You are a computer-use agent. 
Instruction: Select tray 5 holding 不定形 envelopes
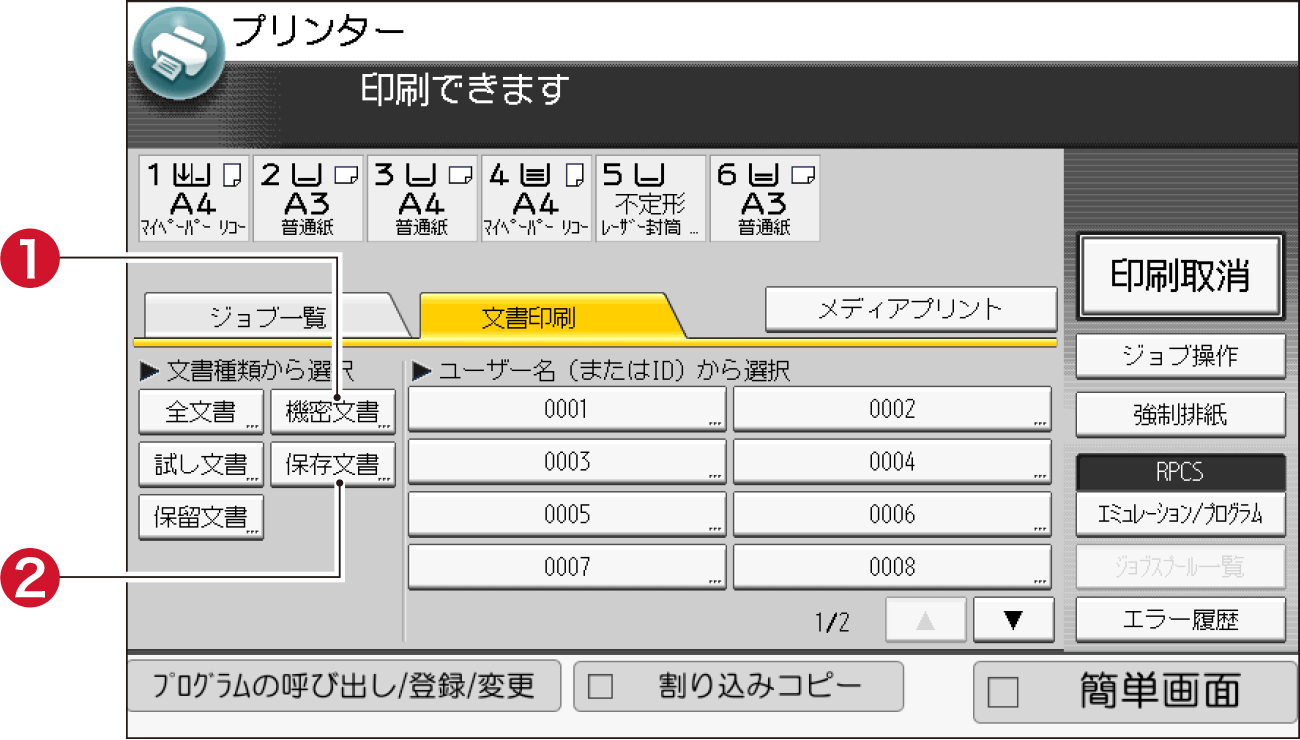pos(649,198)
